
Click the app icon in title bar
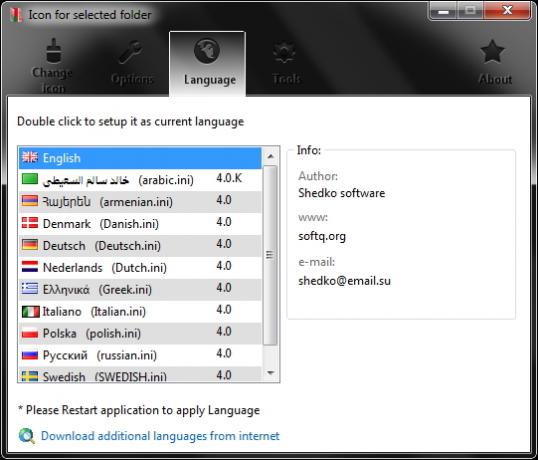coord(15,15)
